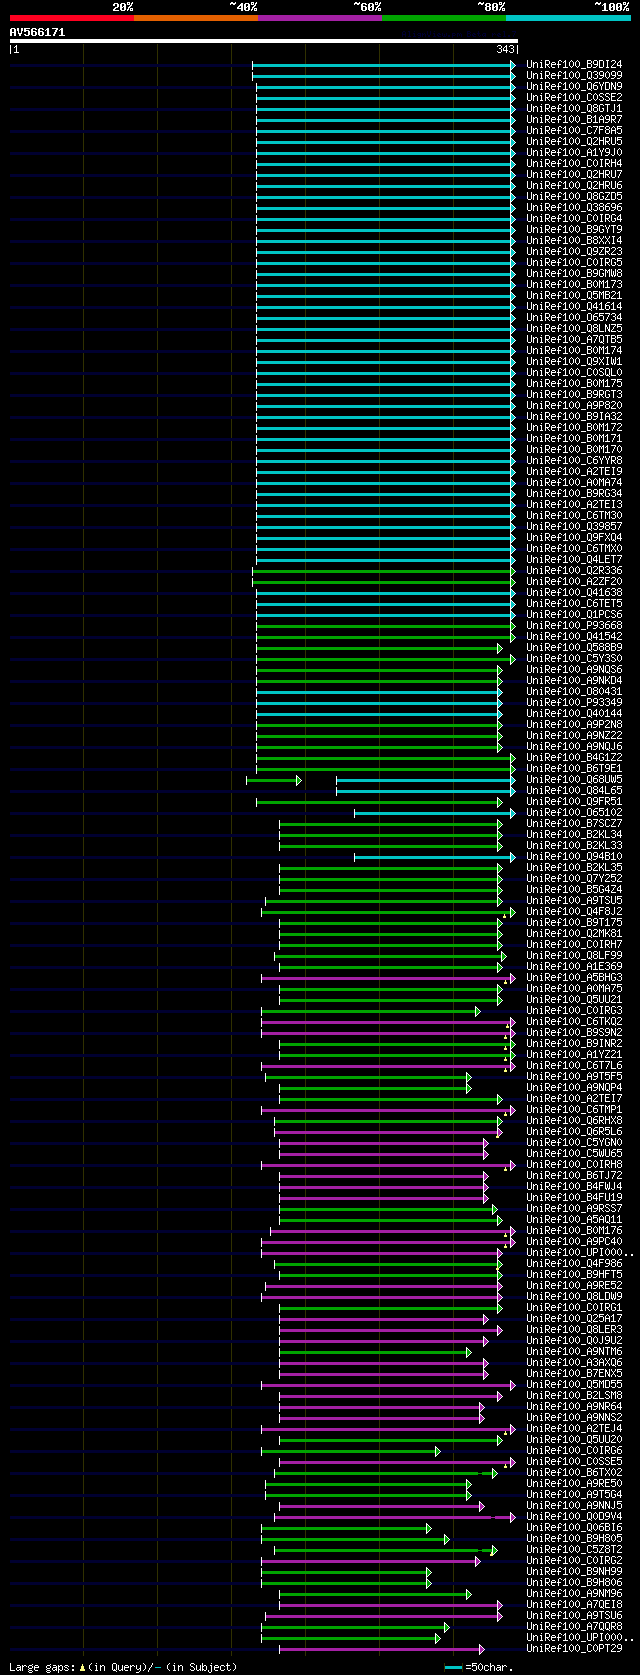Click the short green fragment arrow of UniRef100_Q68UW5

coord(273,780)
